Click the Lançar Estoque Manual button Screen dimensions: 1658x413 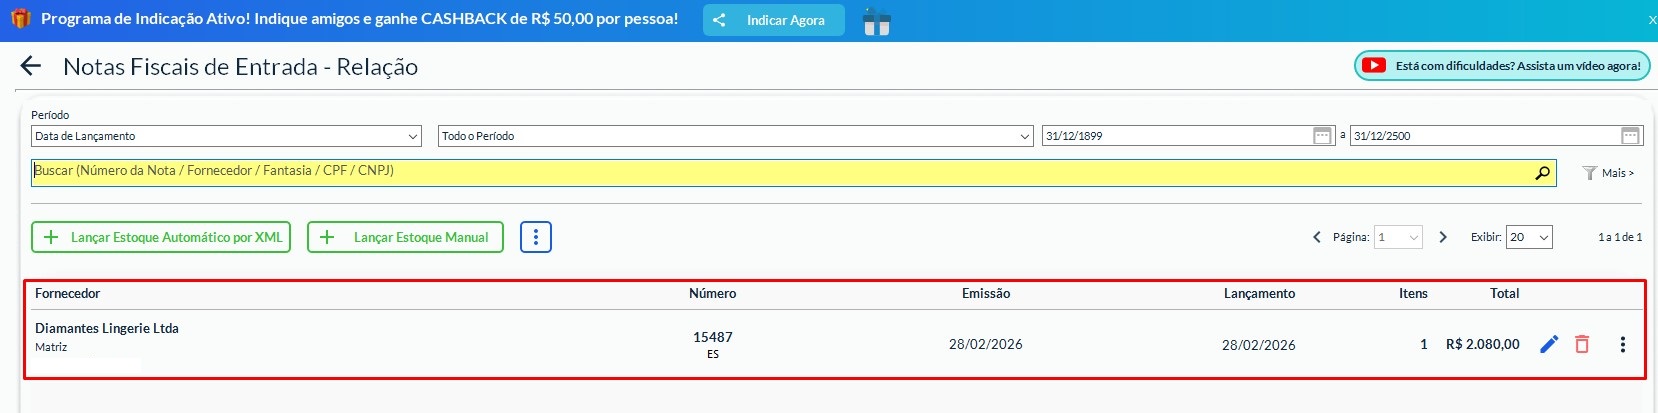coord(405,237)
